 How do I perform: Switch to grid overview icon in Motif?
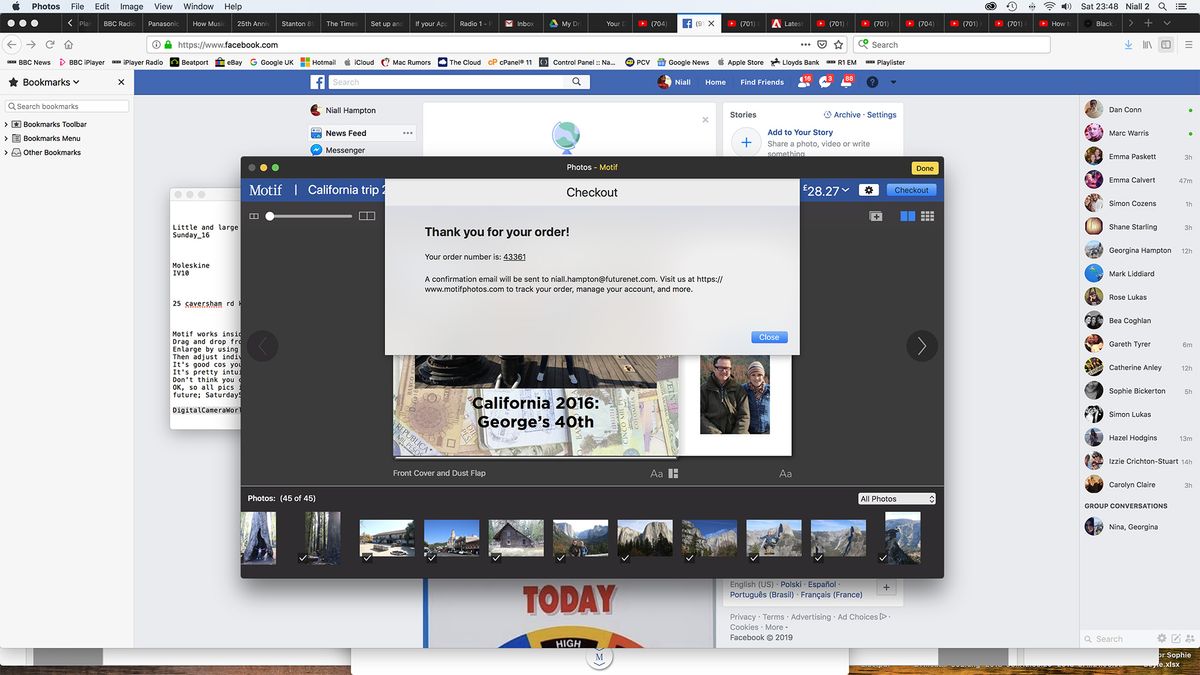point(928,216)
